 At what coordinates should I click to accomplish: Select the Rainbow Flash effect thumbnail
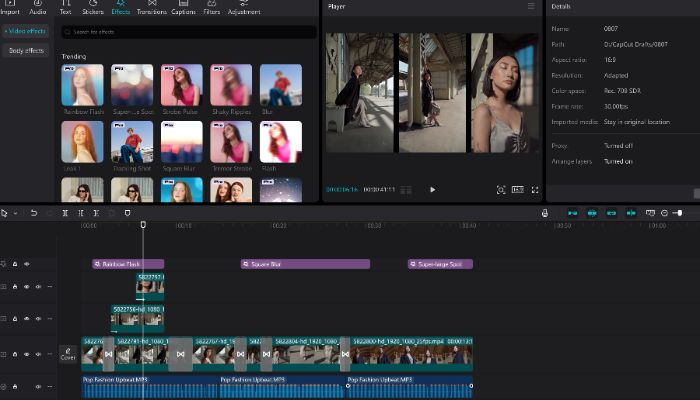[x=82, y=85]
